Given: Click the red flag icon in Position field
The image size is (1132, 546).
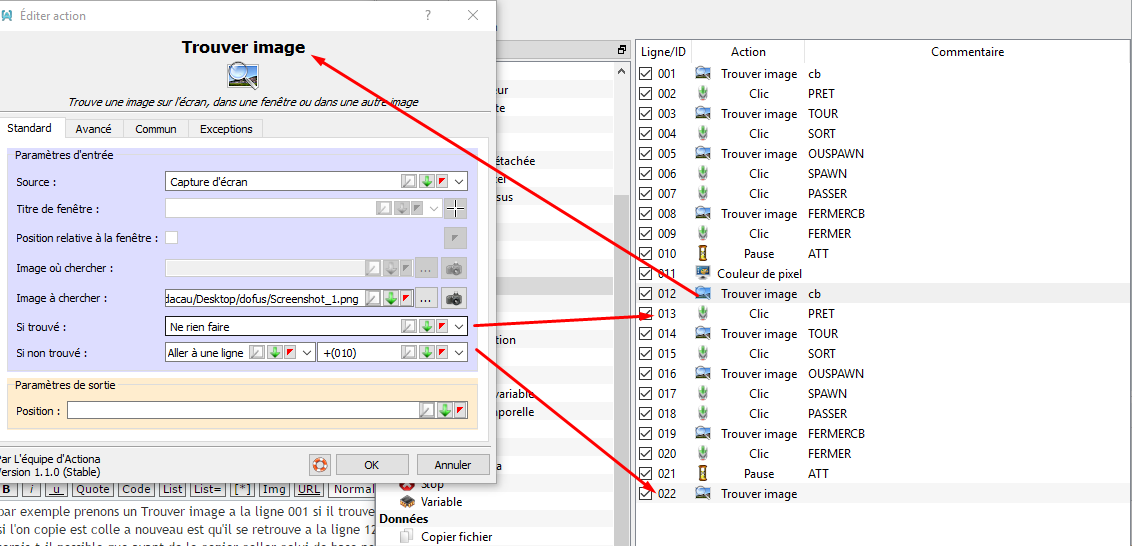Looking at the screenshot, I should pos(460,411).
